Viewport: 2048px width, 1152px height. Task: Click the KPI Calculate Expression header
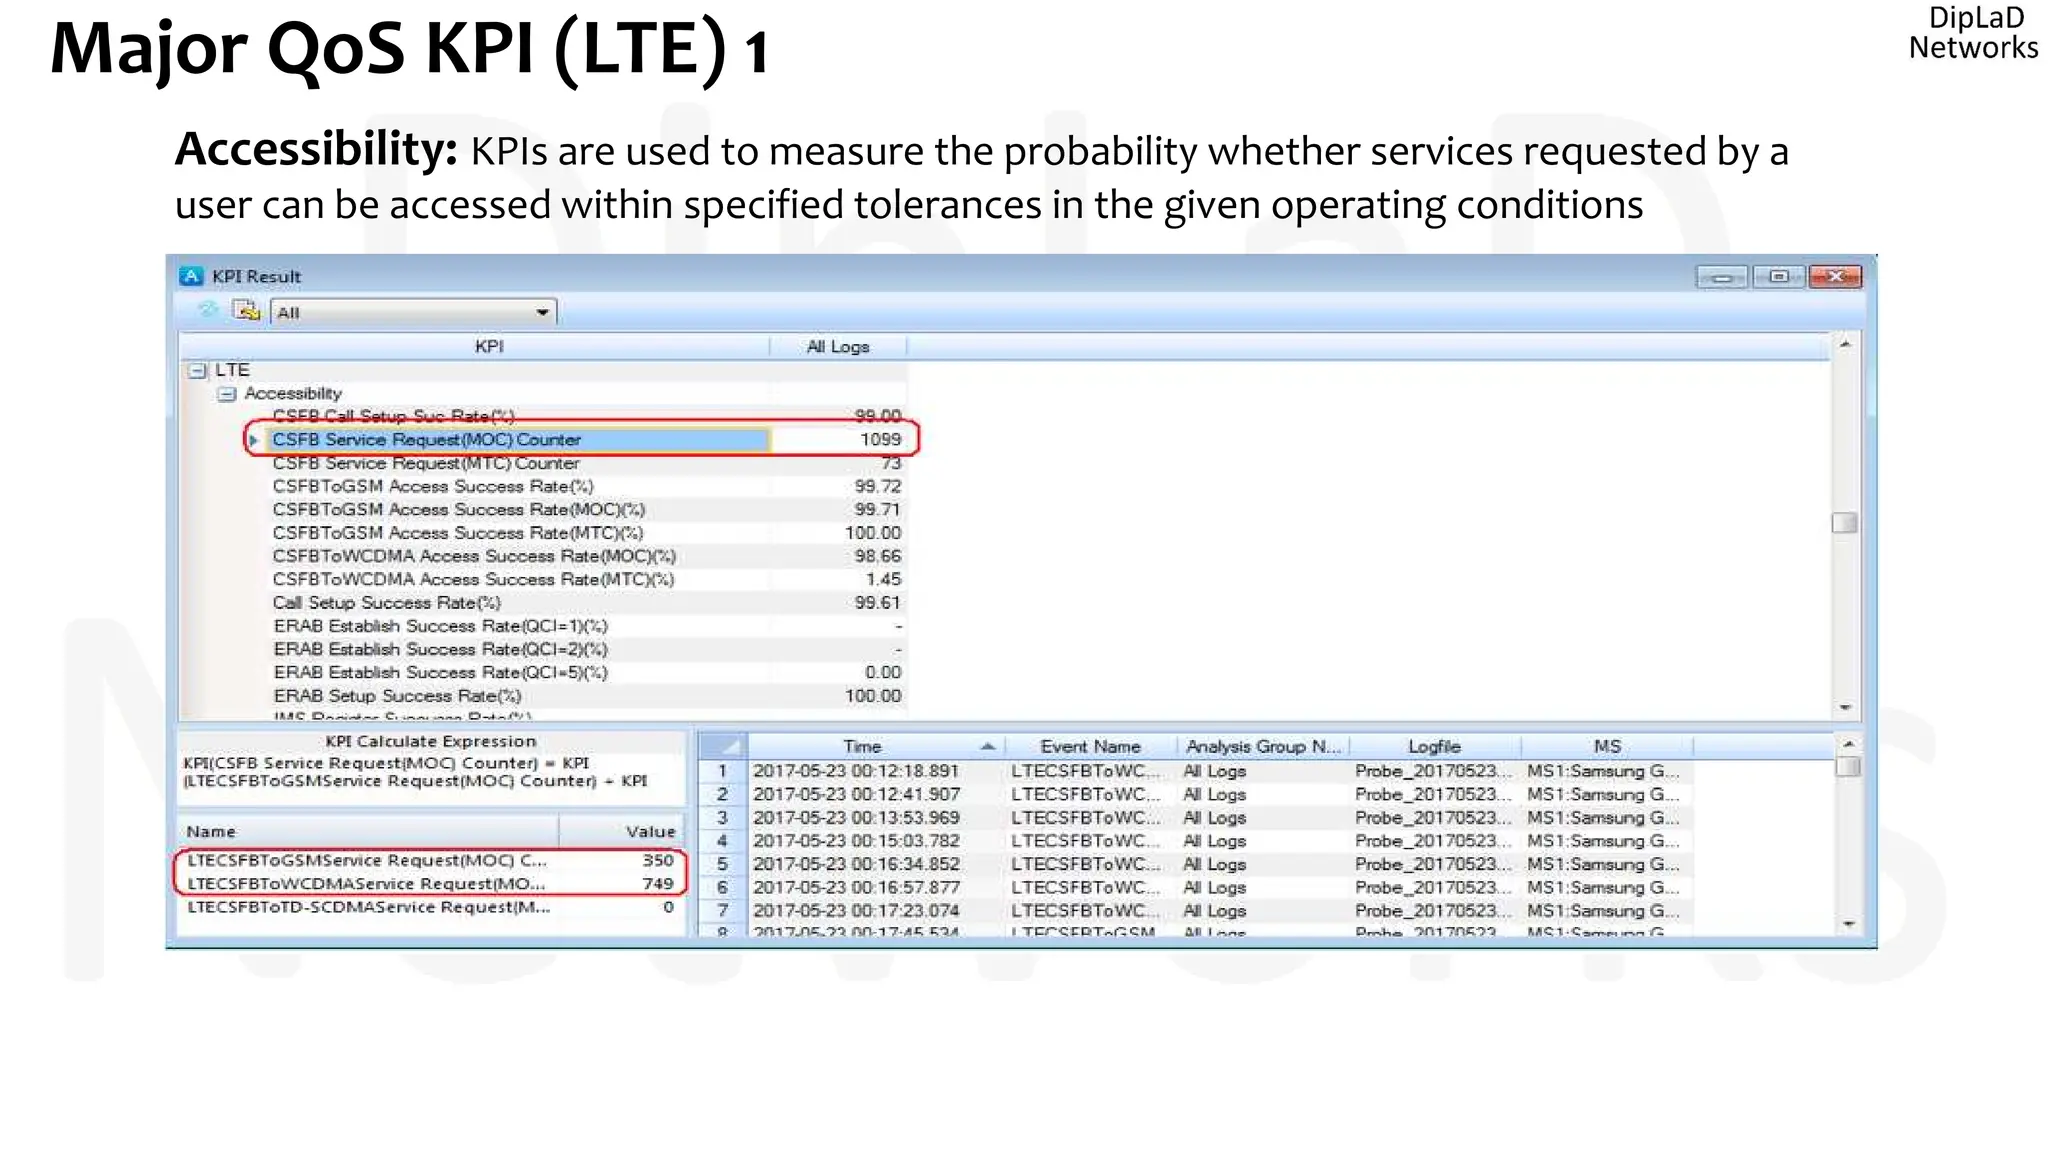(431, 741)
